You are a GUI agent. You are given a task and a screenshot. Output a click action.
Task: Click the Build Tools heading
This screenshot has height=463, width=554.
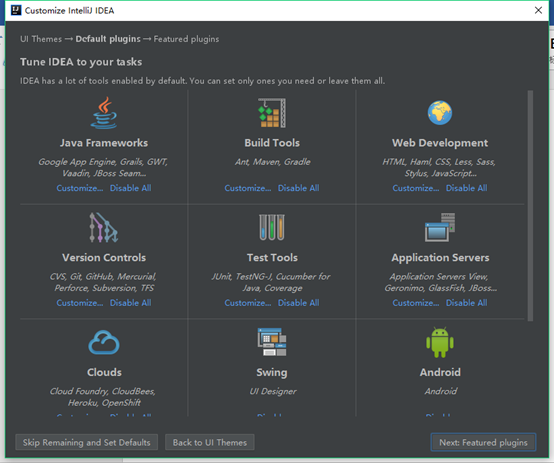(x=272, y=143)
